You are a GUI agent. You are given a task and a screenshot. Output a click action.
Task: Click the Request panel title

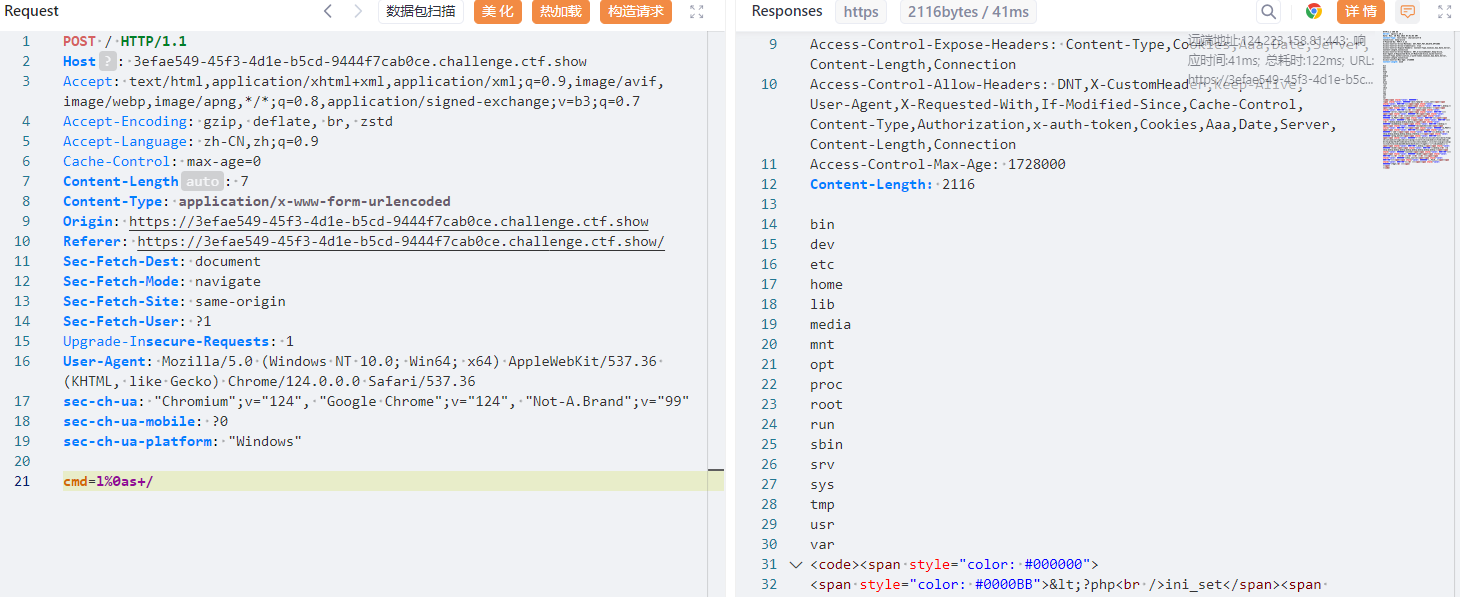point(32,11)
